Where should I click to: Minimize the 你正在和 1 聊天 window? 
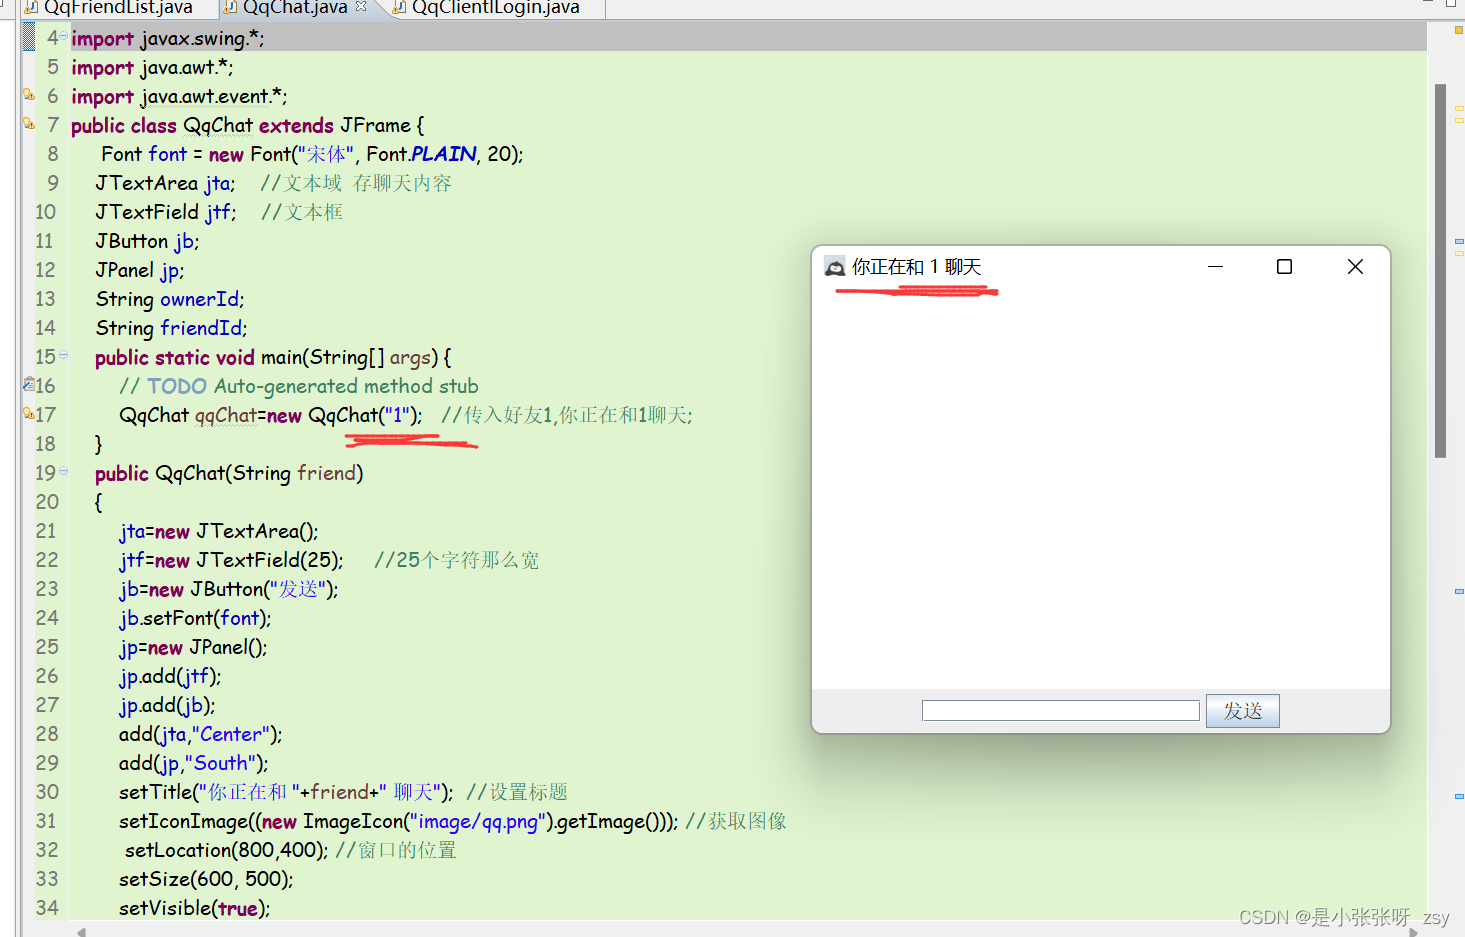(1215, 267)
